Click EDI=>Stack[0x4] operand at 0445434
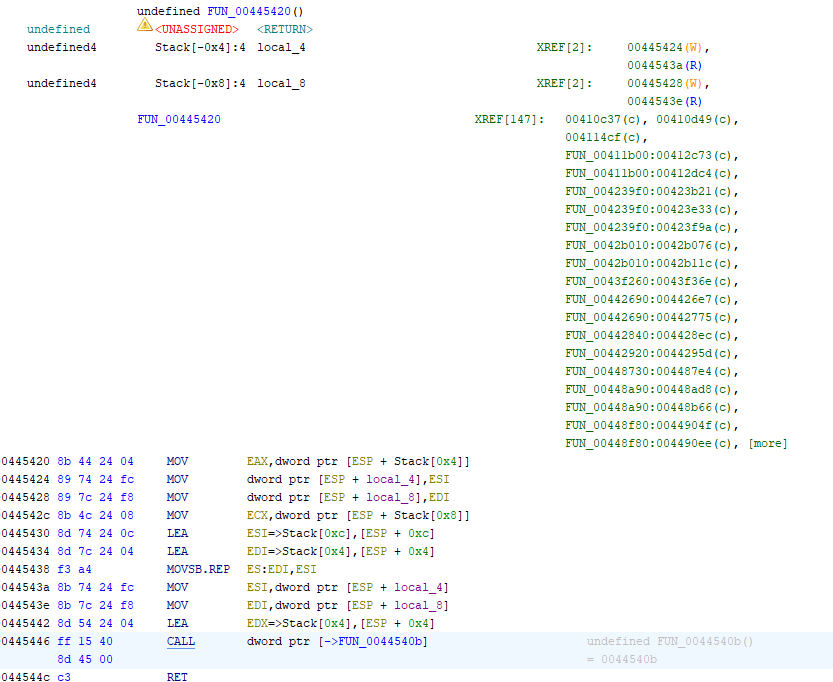 point(299,552)
